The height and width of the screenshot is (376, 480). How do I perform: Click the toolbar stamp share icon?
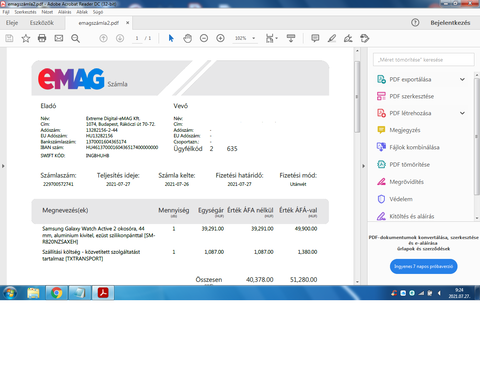point(365,38)
